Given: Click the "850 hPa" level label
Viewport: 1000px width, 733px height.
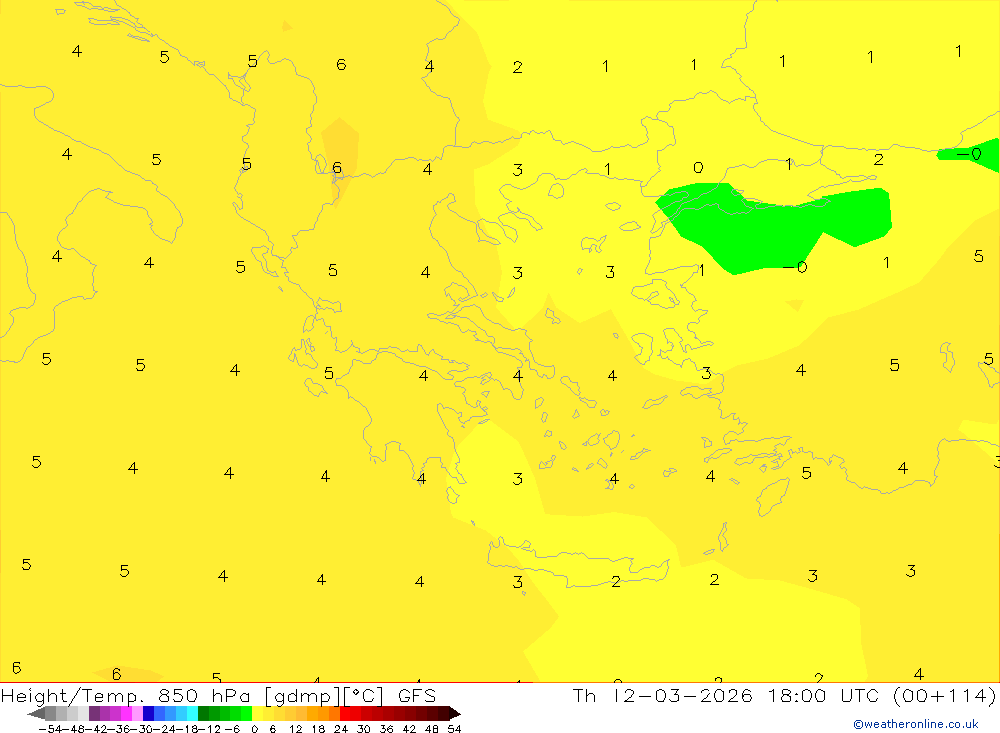Looking at the screenshot, I should tap(204, 696).
